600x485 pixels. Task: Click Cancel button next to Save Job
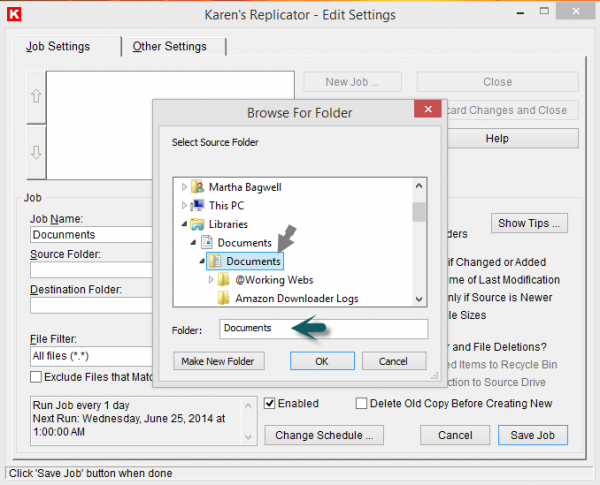coord(455,435)
